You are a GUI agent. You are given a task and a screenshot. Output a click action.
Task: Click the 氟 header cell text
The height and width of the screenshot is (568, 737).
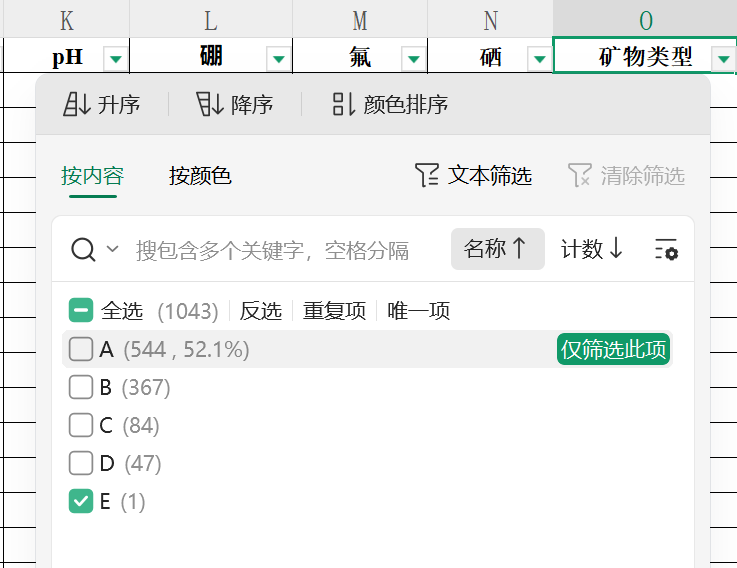(x=360, y=57)
